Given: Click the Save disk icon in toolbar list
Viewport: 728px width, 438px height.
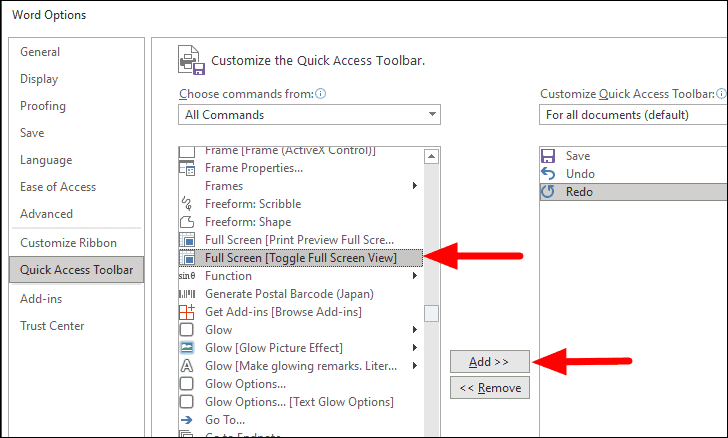Looking at the screenshot, I should pos(548,156).
